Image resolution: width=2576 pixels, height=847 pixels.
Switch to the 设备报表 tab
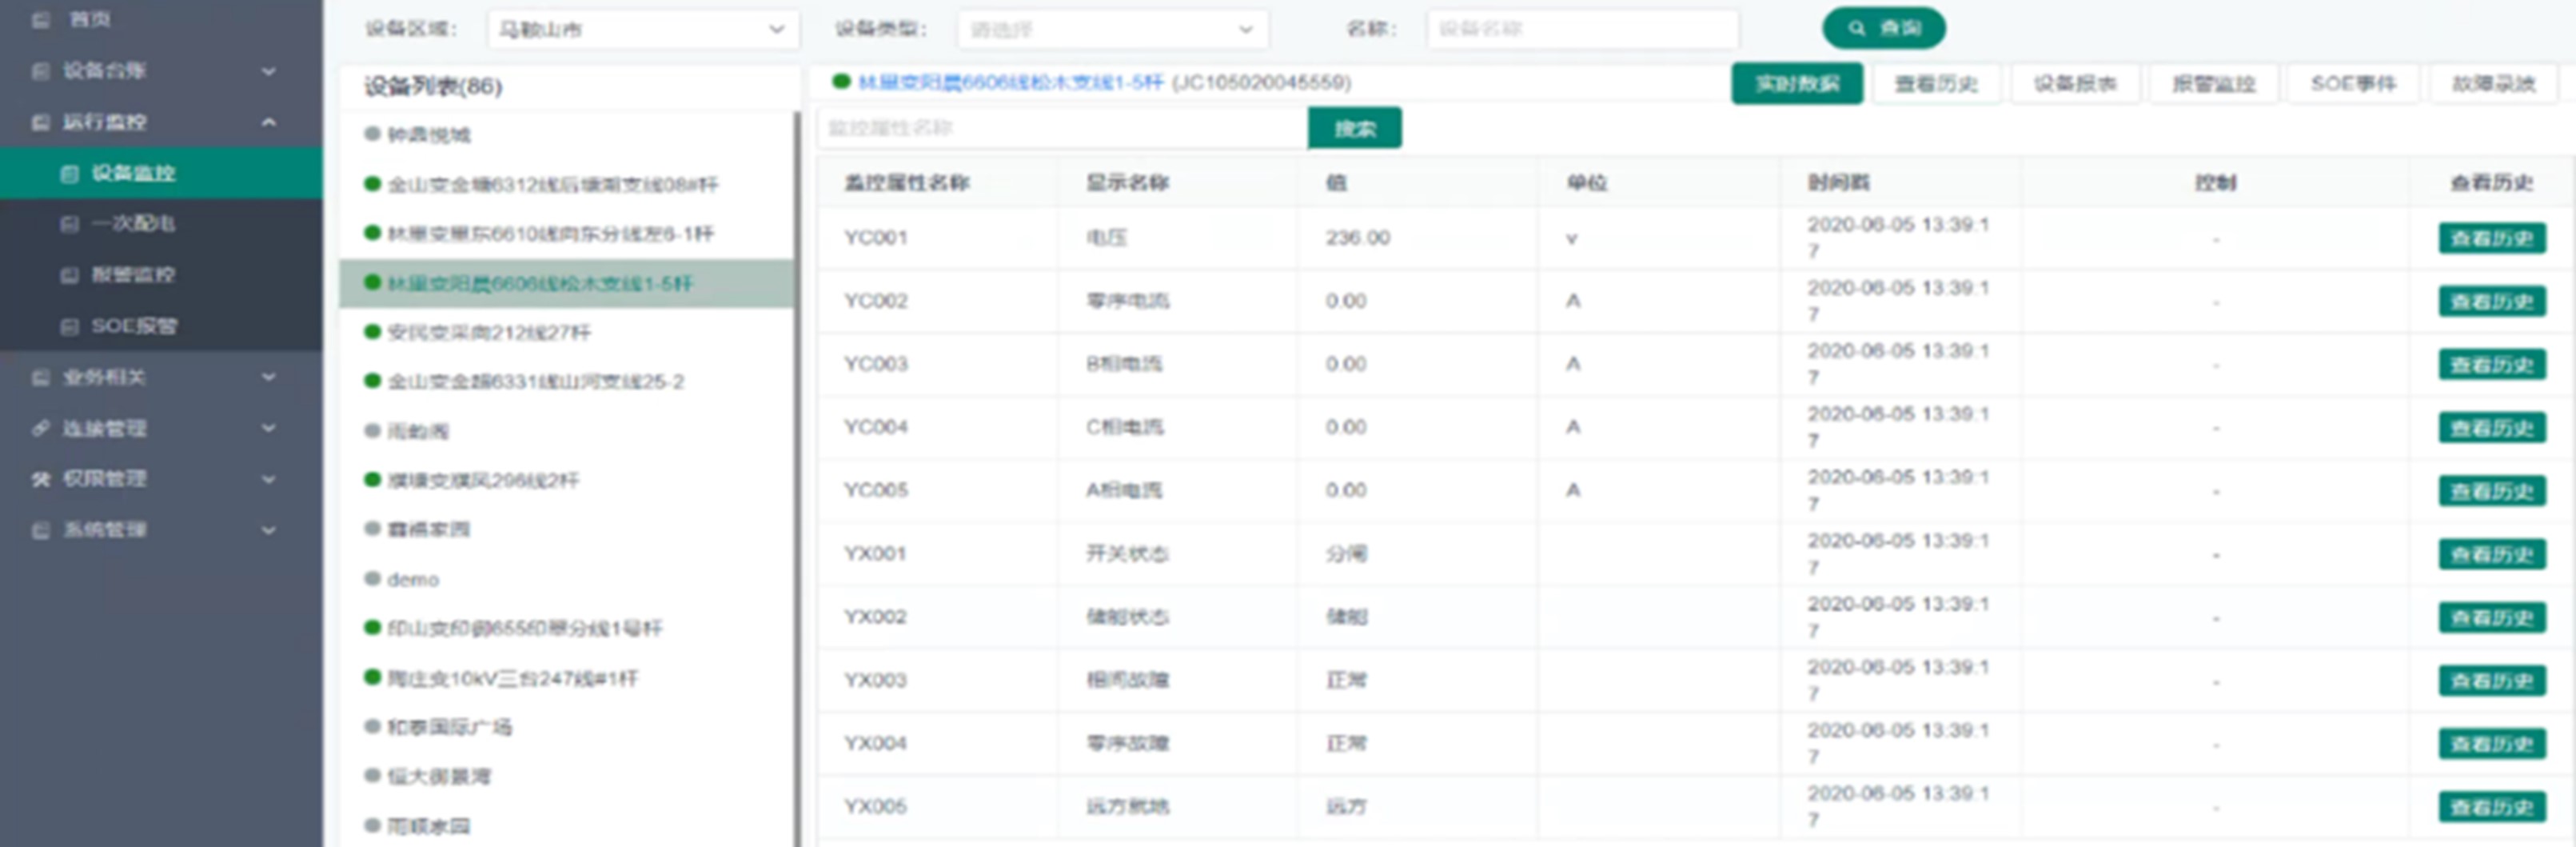(2075, 84)
